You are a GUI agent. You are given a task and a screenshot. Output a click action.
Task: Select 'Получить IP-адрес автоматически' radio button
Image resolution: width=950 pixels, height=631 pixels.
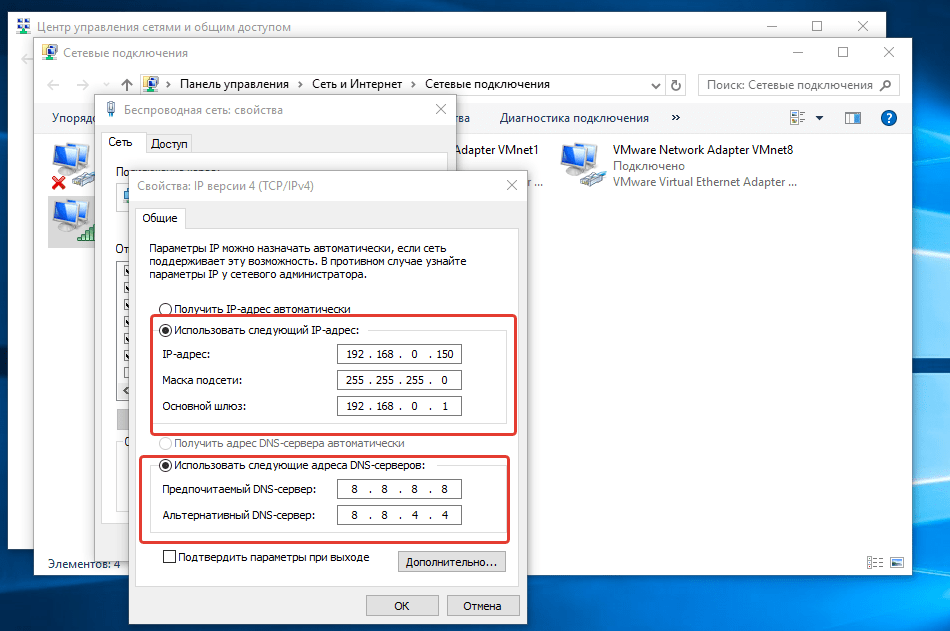(x=165, y=309)
